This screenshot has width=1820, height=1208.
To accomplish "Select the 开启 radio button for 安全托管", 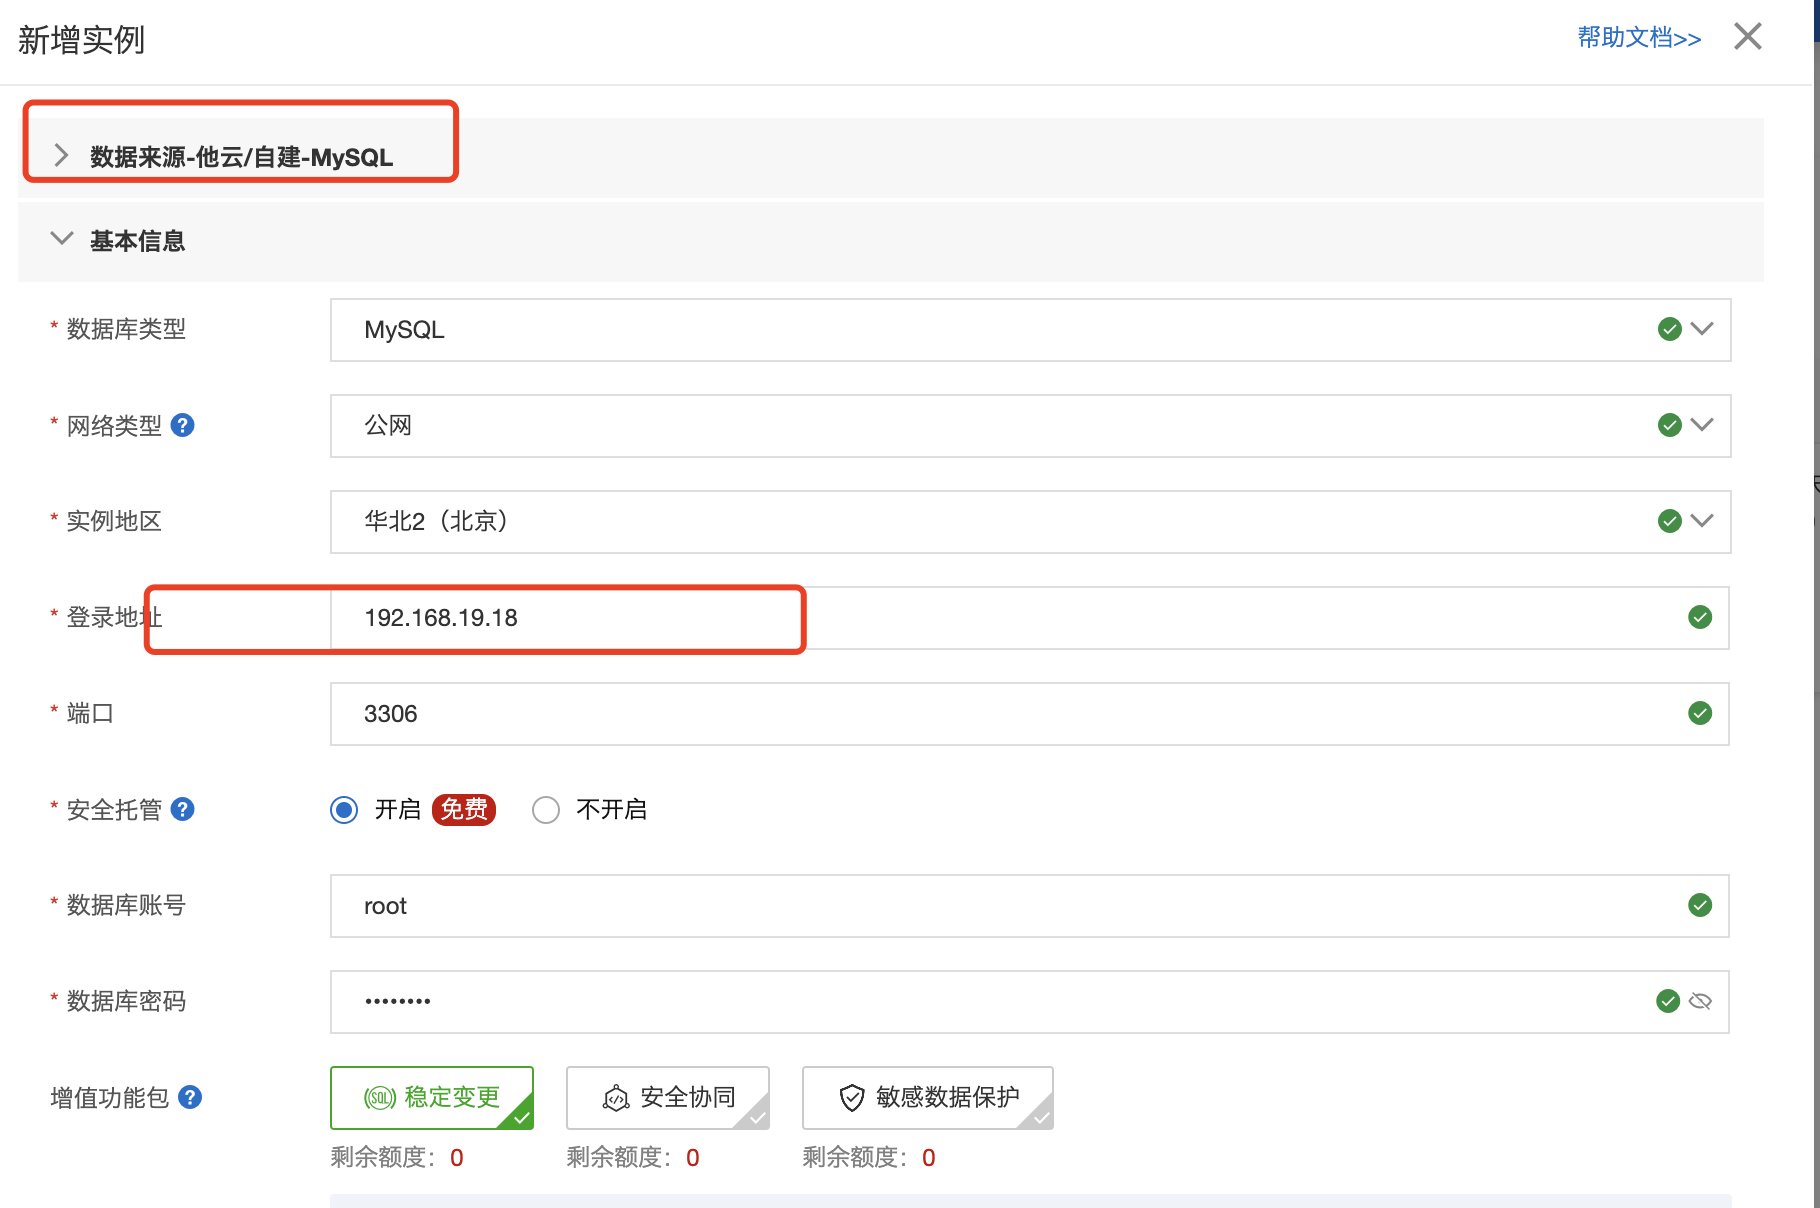I will point(344,810).
